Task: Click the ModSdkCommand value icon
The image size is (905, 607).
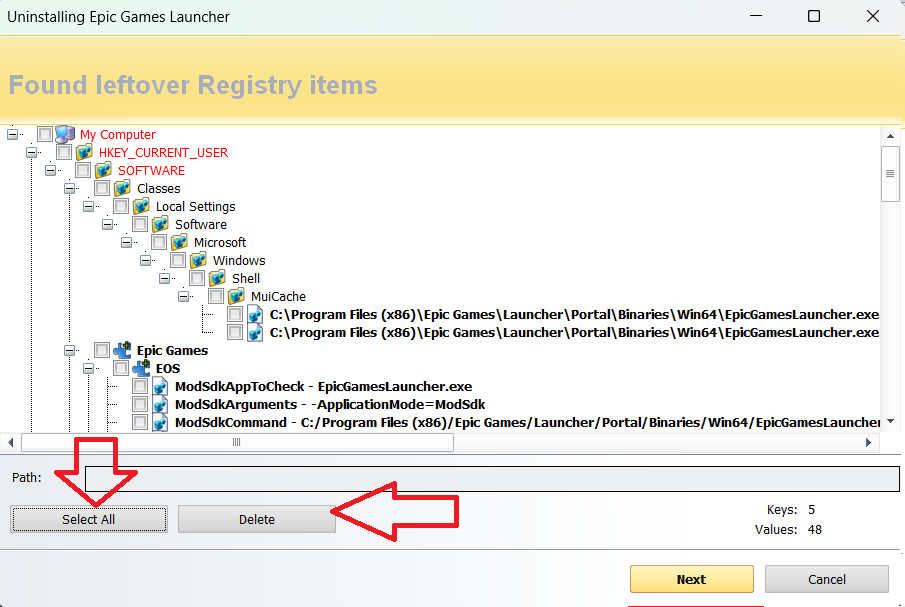Action: pyautogui.click(x=160, y=422)
